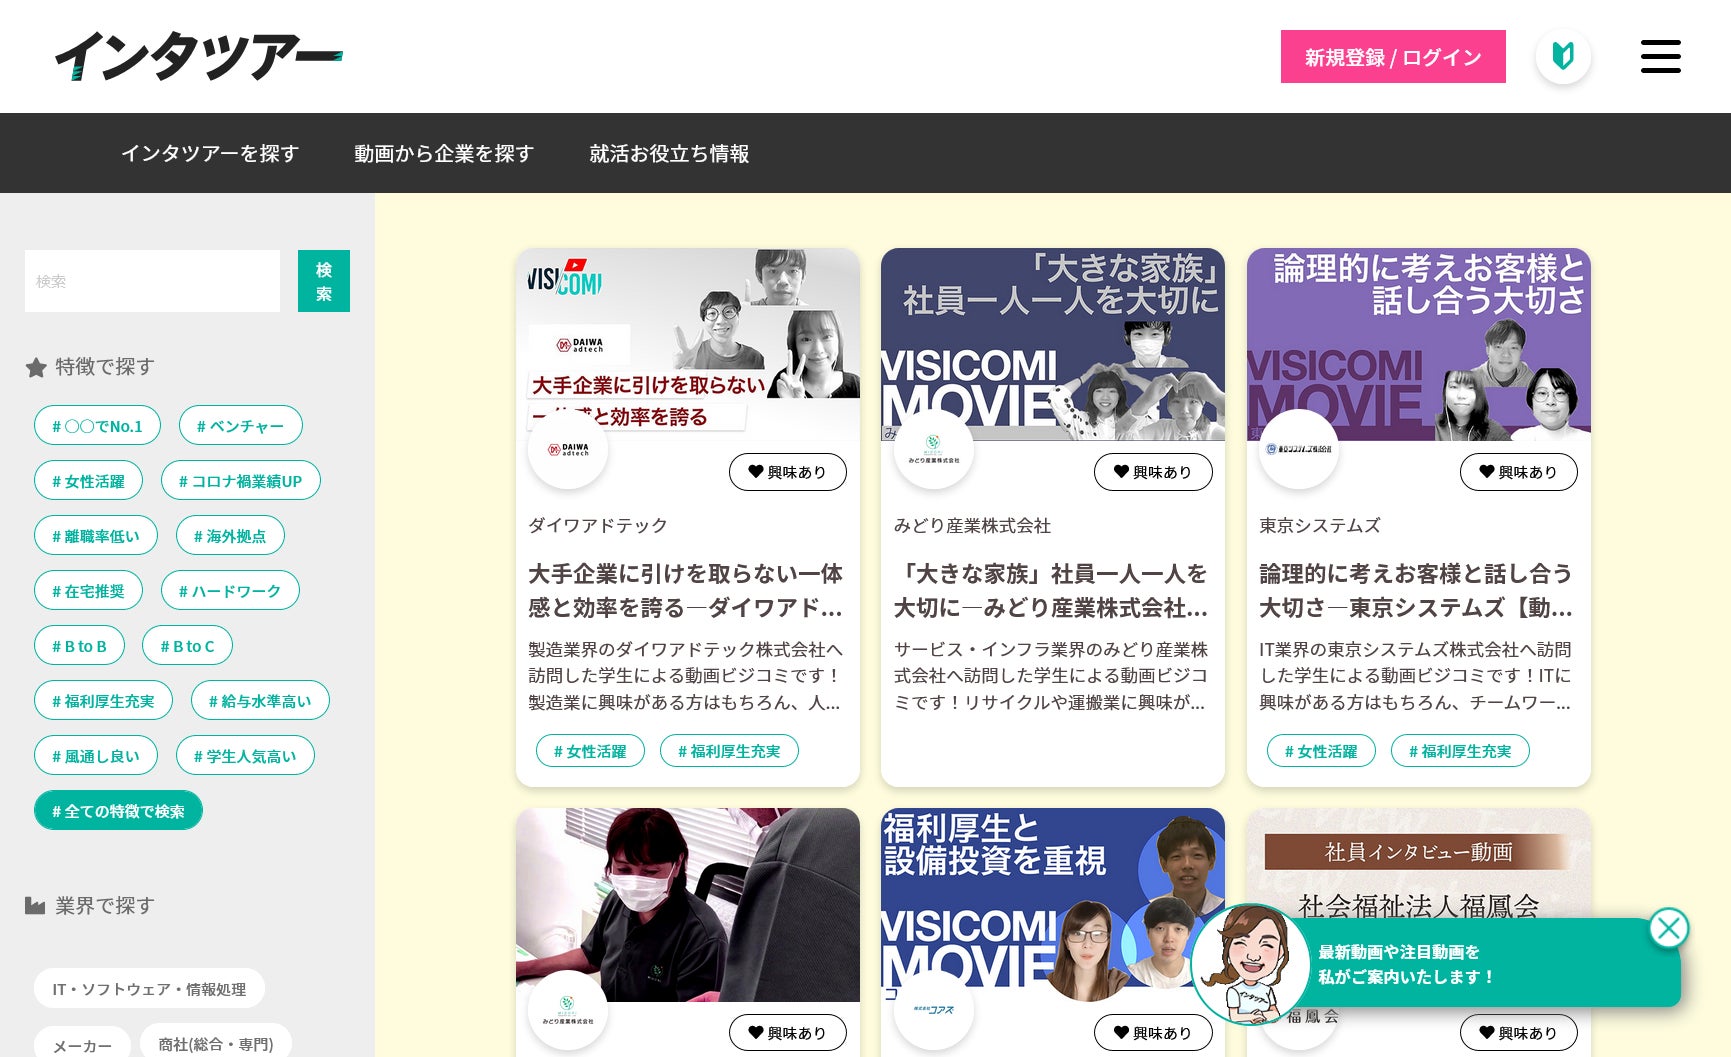Select IT・ソフトウェア・情報処理 industry tag
The image size is (1731, 1057).
149,988
